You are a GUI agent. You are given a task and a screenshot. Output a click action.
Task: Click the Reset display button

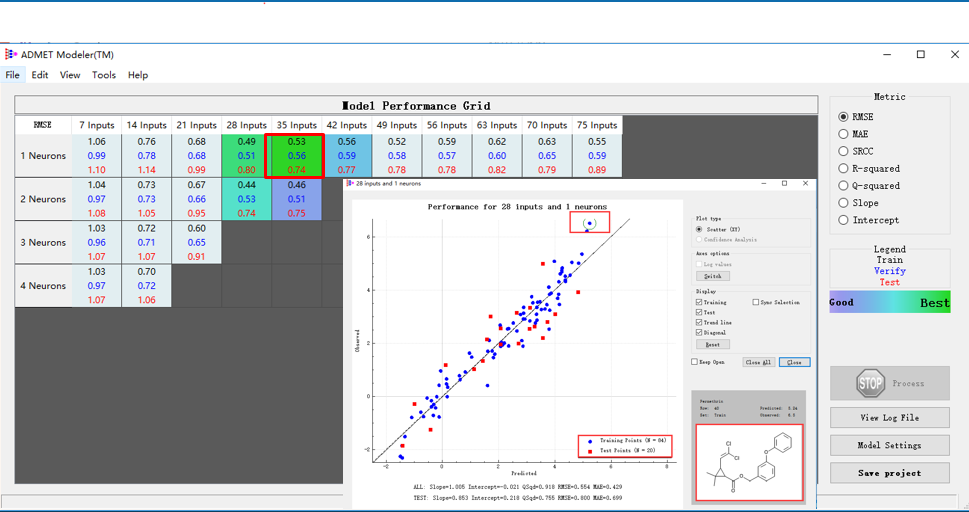tap(713, 344)
